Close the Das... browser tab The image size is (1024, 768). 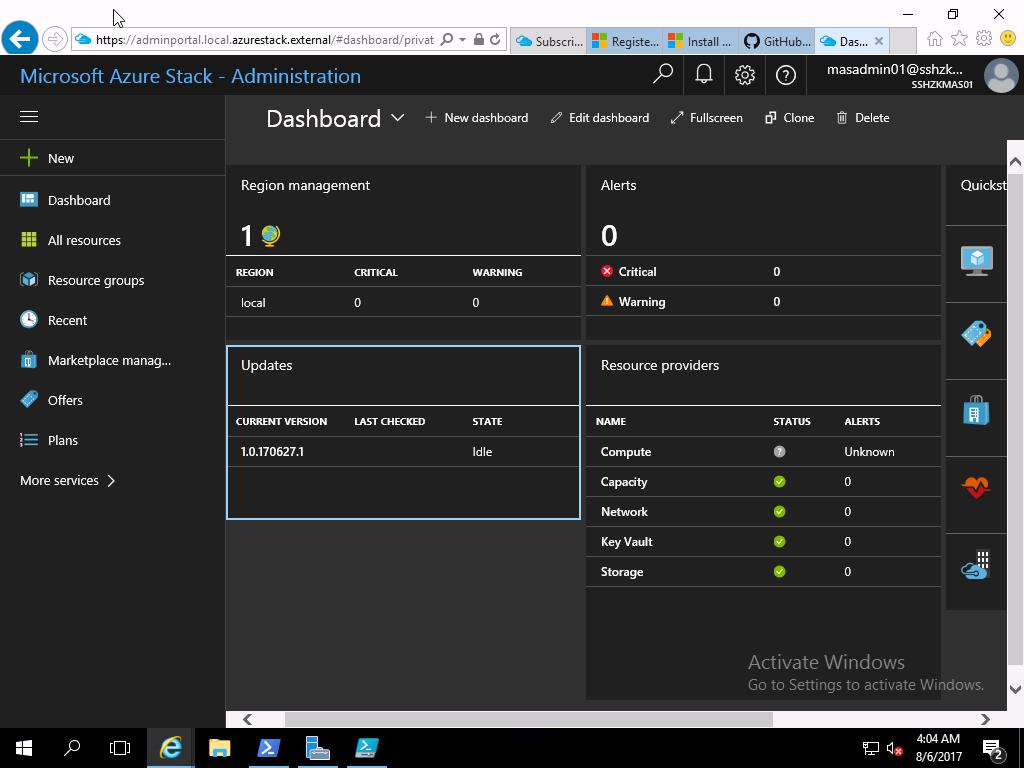(x=879, y=41)
